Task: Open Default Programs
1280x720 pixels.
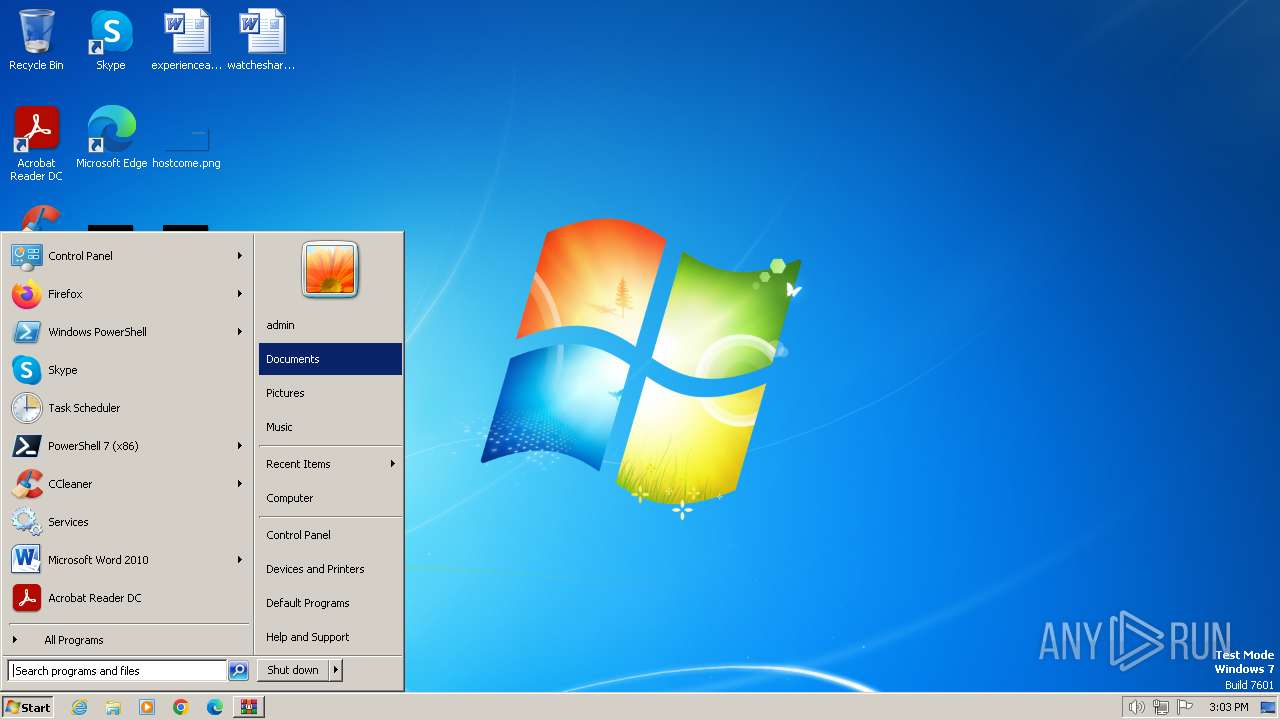Action: [x=330, y=603]
